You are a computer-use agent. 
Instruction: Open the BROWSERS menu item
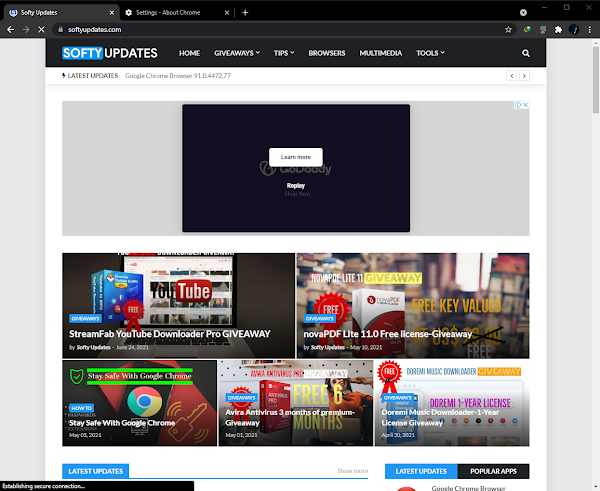pyautogui.click(x=327, y=53)
